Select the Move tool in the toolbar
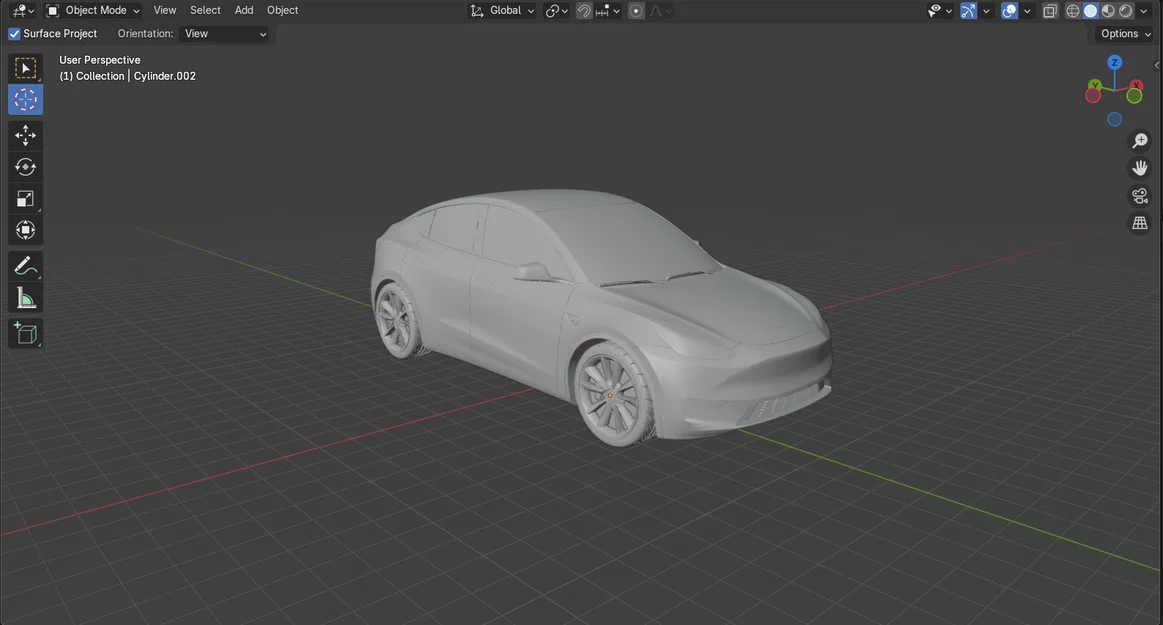 (x=25, y=135)
